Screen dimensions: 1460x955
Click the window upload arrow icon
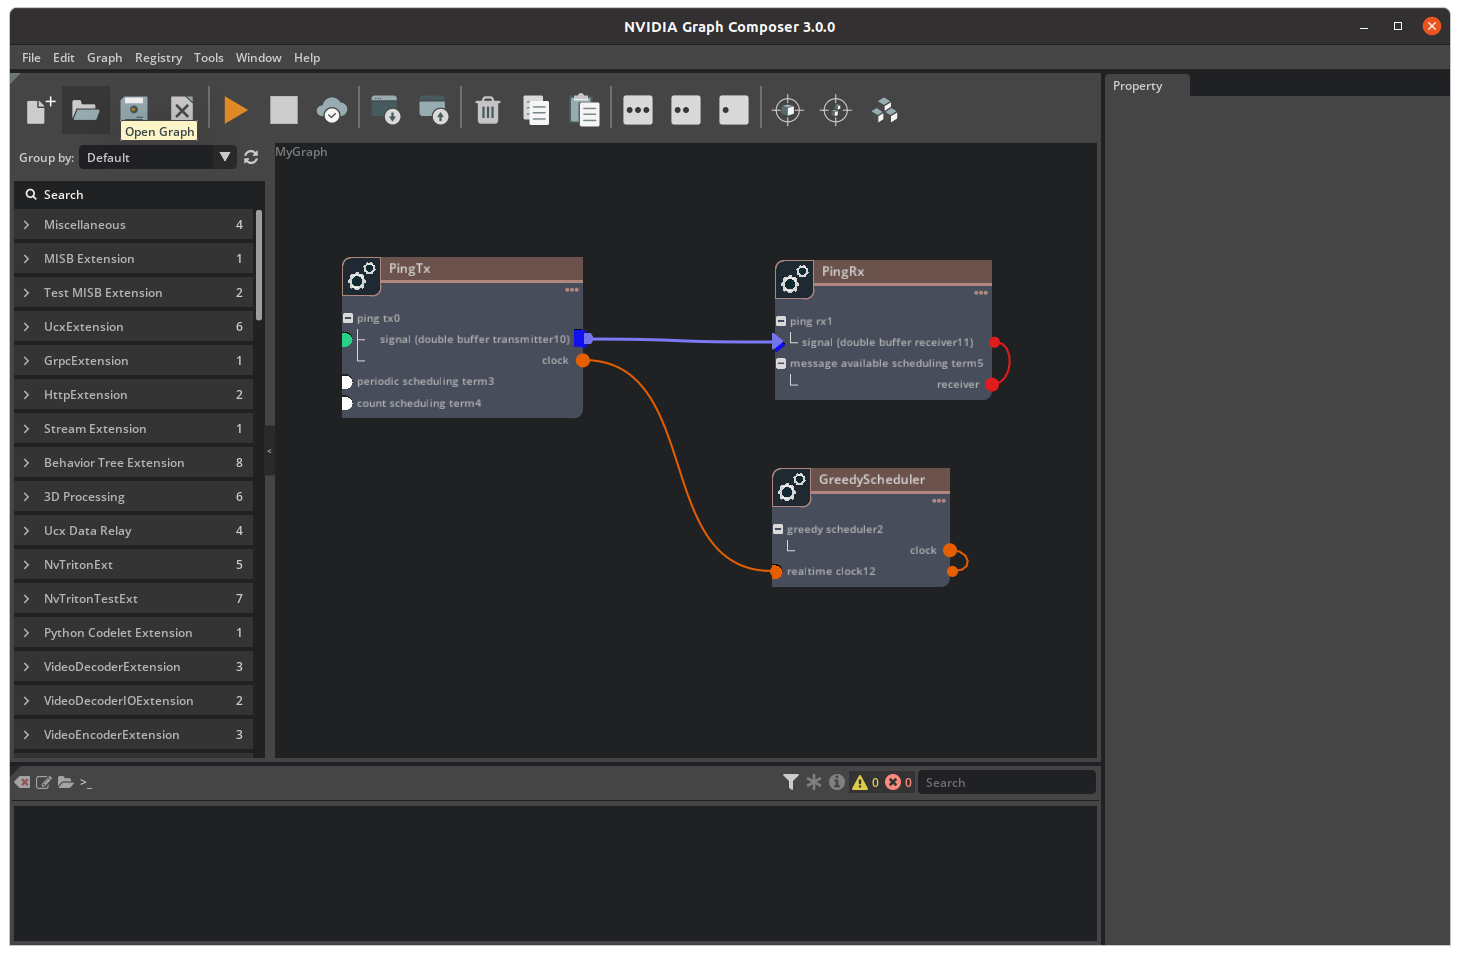(433, 109)
